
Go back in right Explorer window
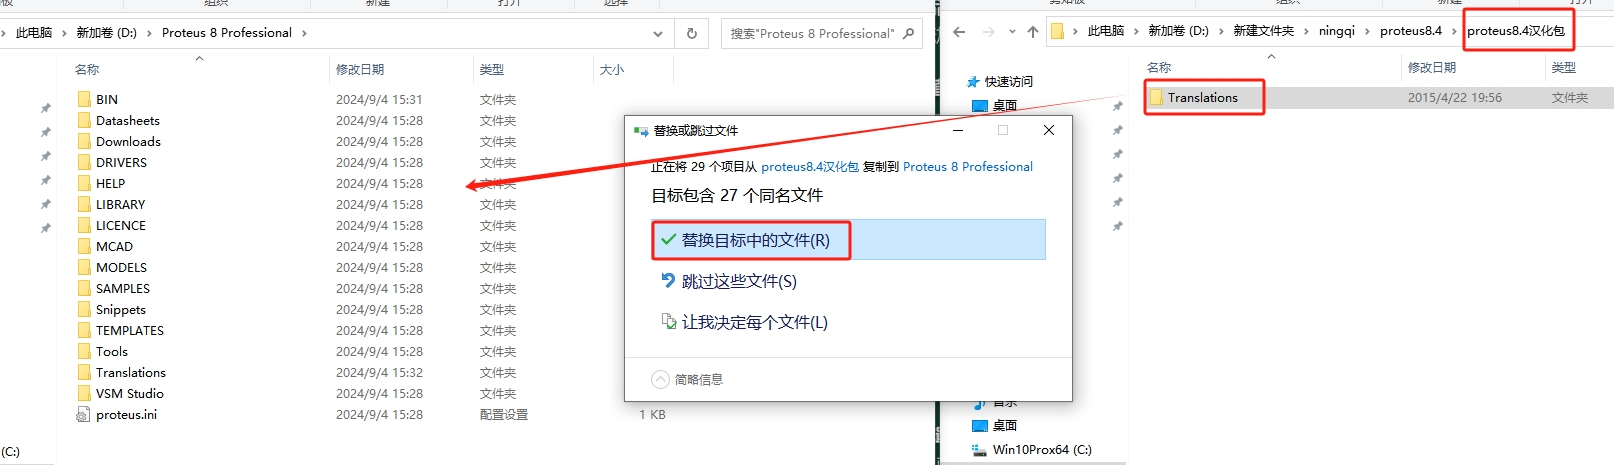tap(959, 31)
